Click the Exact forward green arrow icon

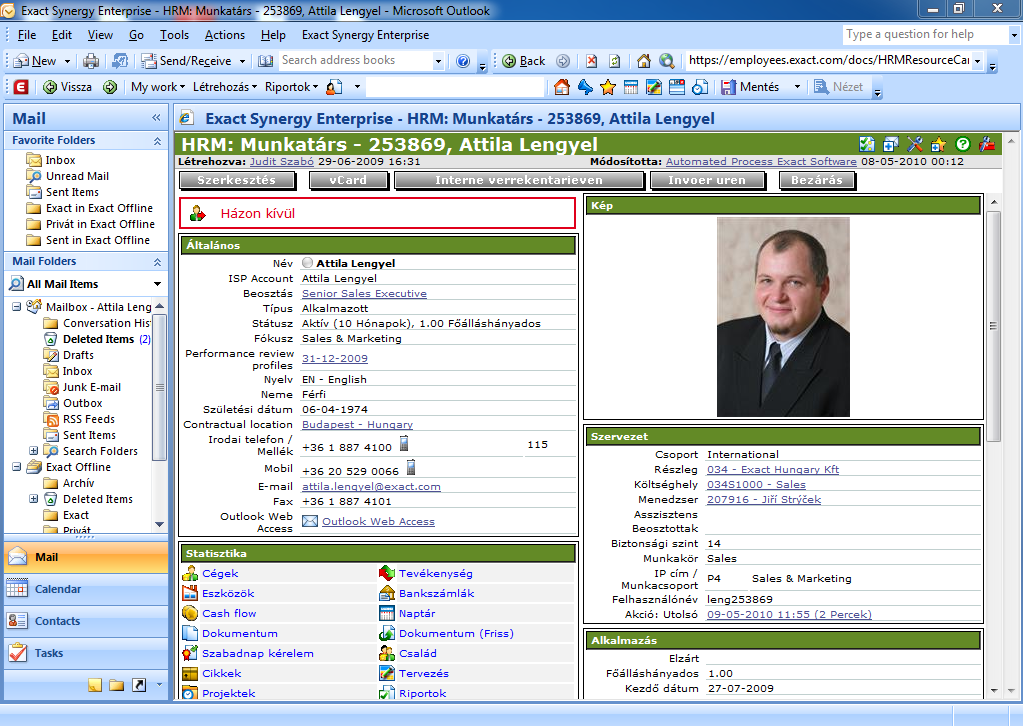point(110,87)
